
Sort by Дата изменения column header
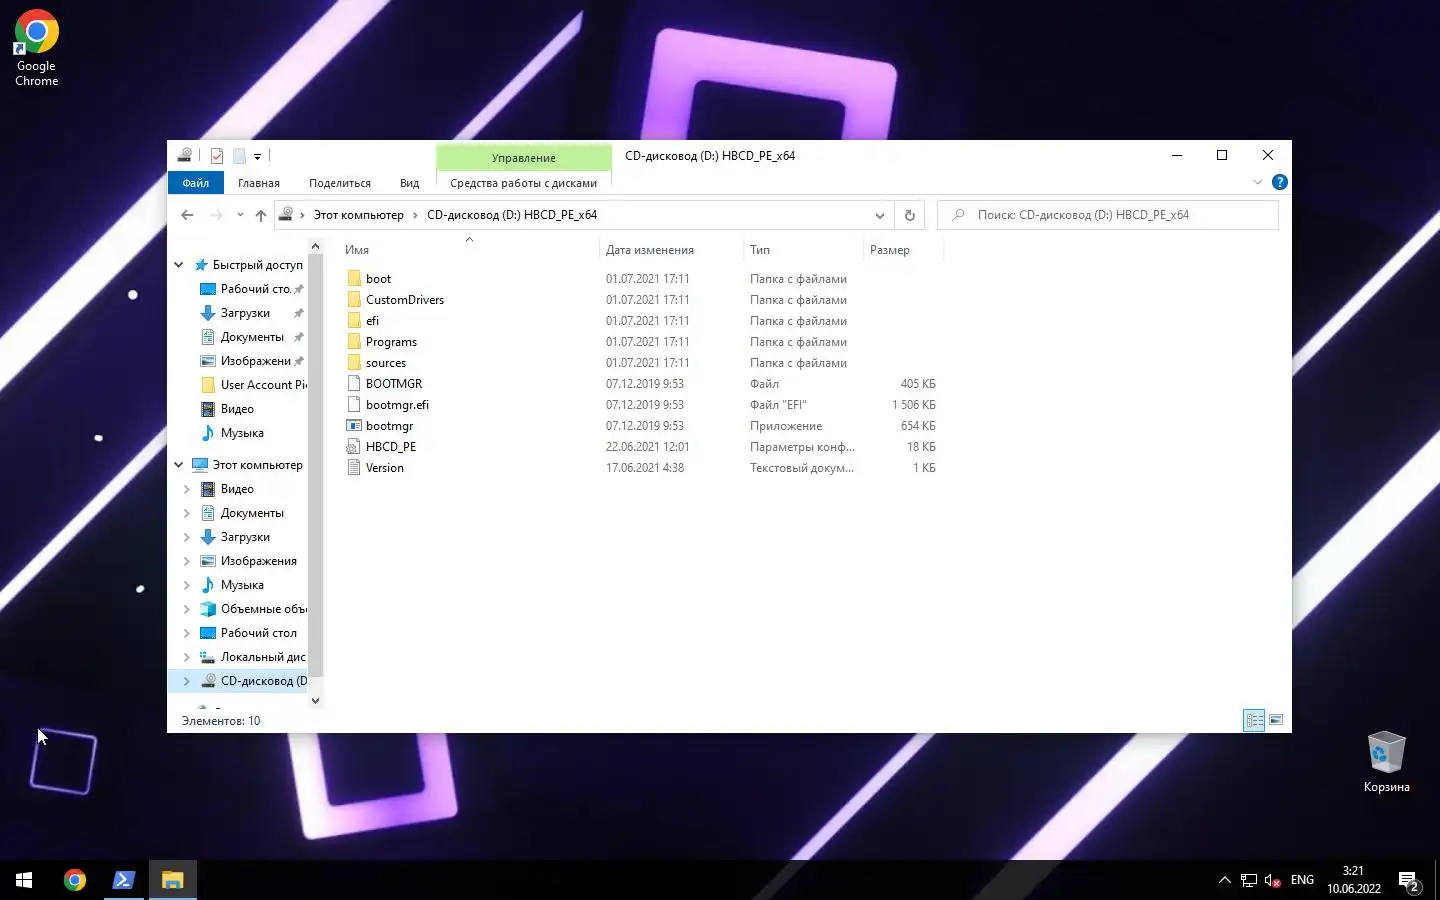click(672, 250)
